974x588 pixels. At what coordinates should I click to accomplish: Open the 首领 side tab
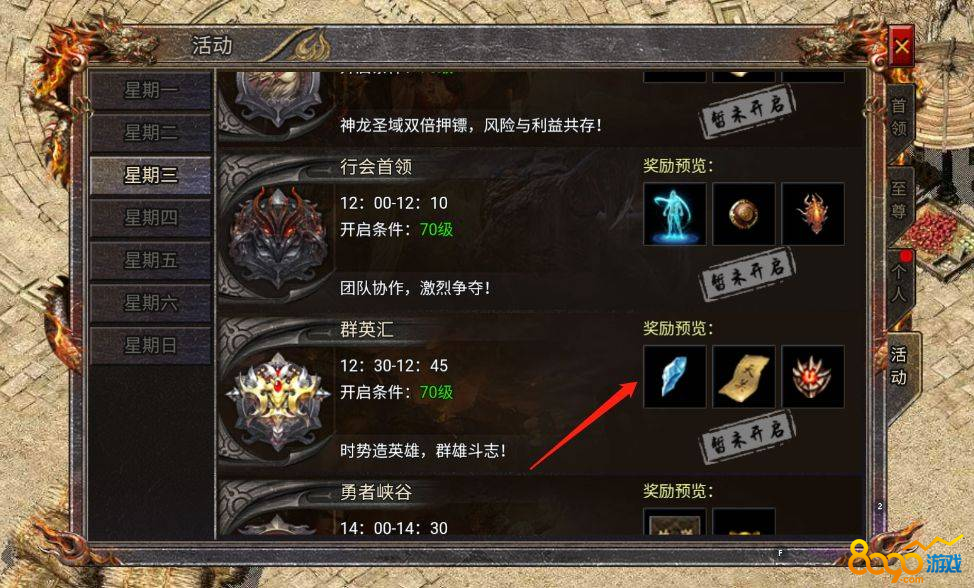click(x=899, y=117)
